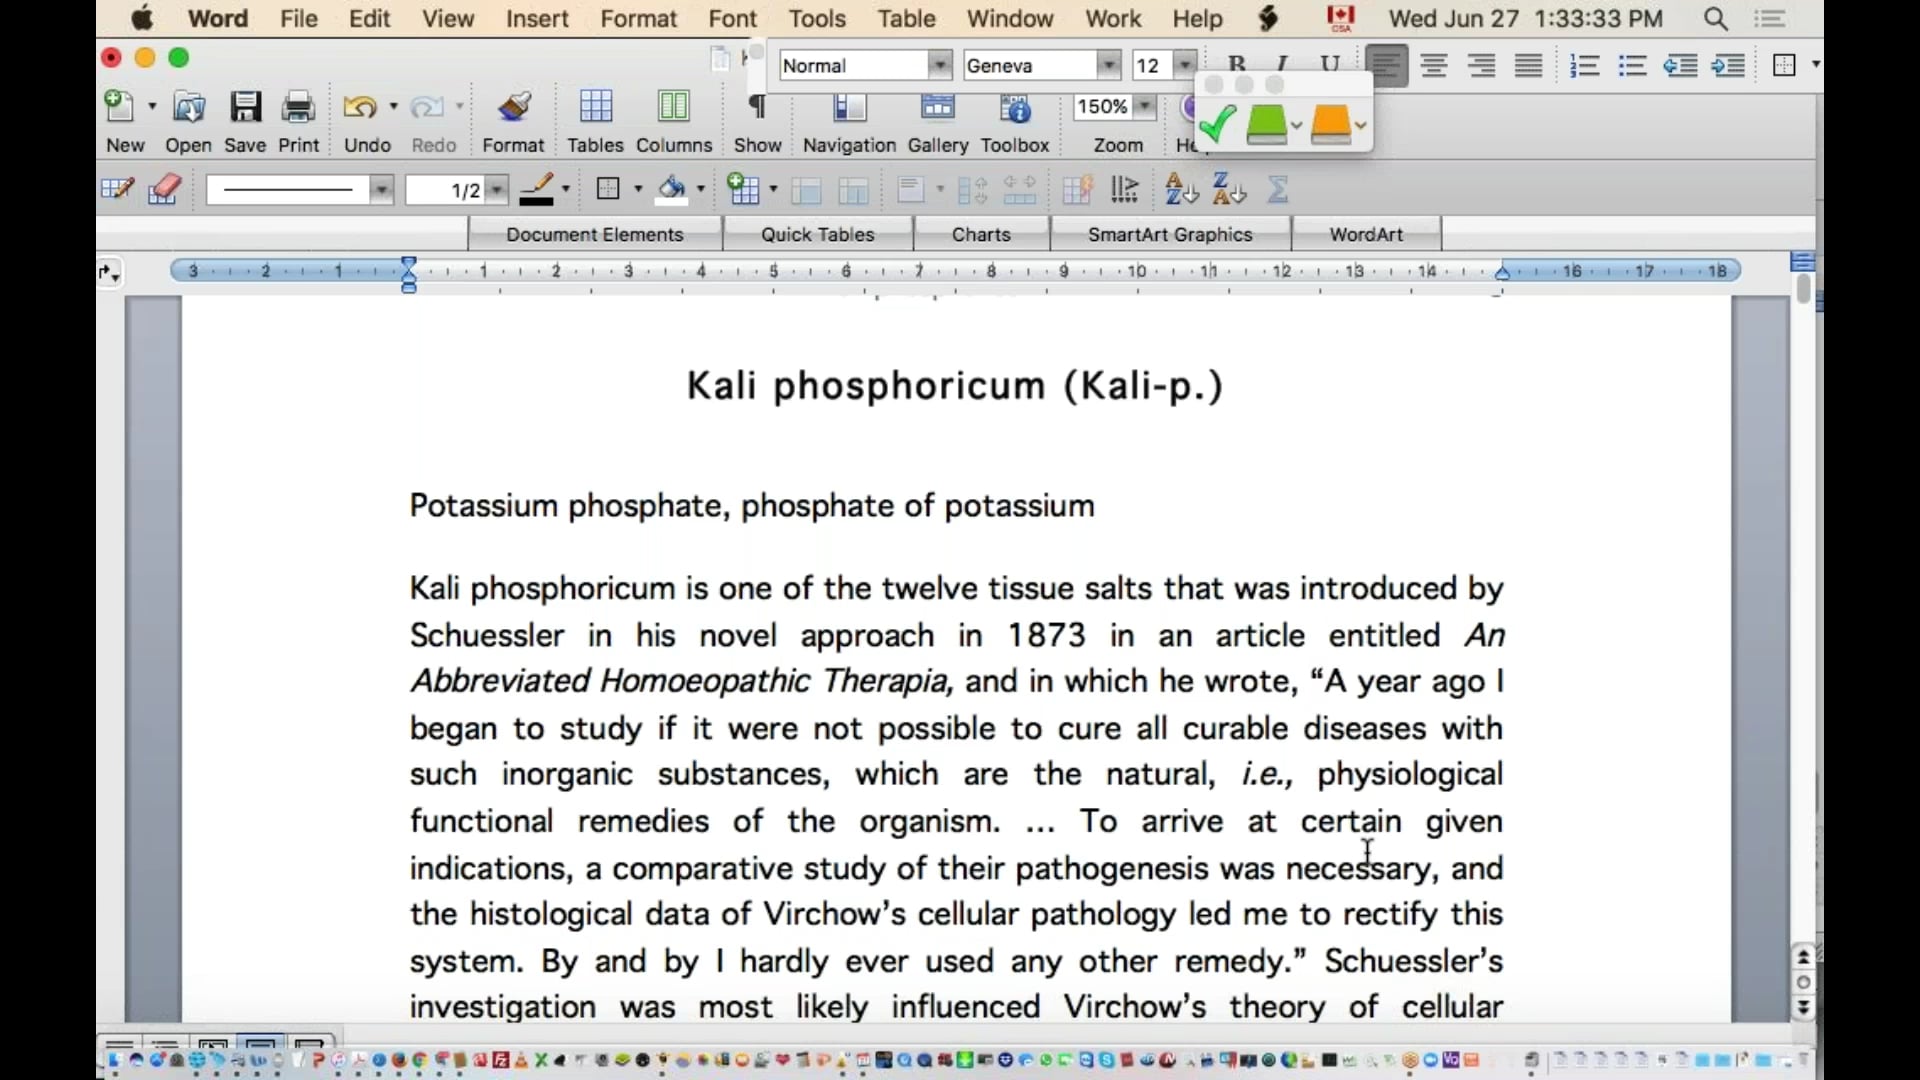Select the table Eraser tool
This screenshot has width=1920, height=1080.
coord(164,189)
